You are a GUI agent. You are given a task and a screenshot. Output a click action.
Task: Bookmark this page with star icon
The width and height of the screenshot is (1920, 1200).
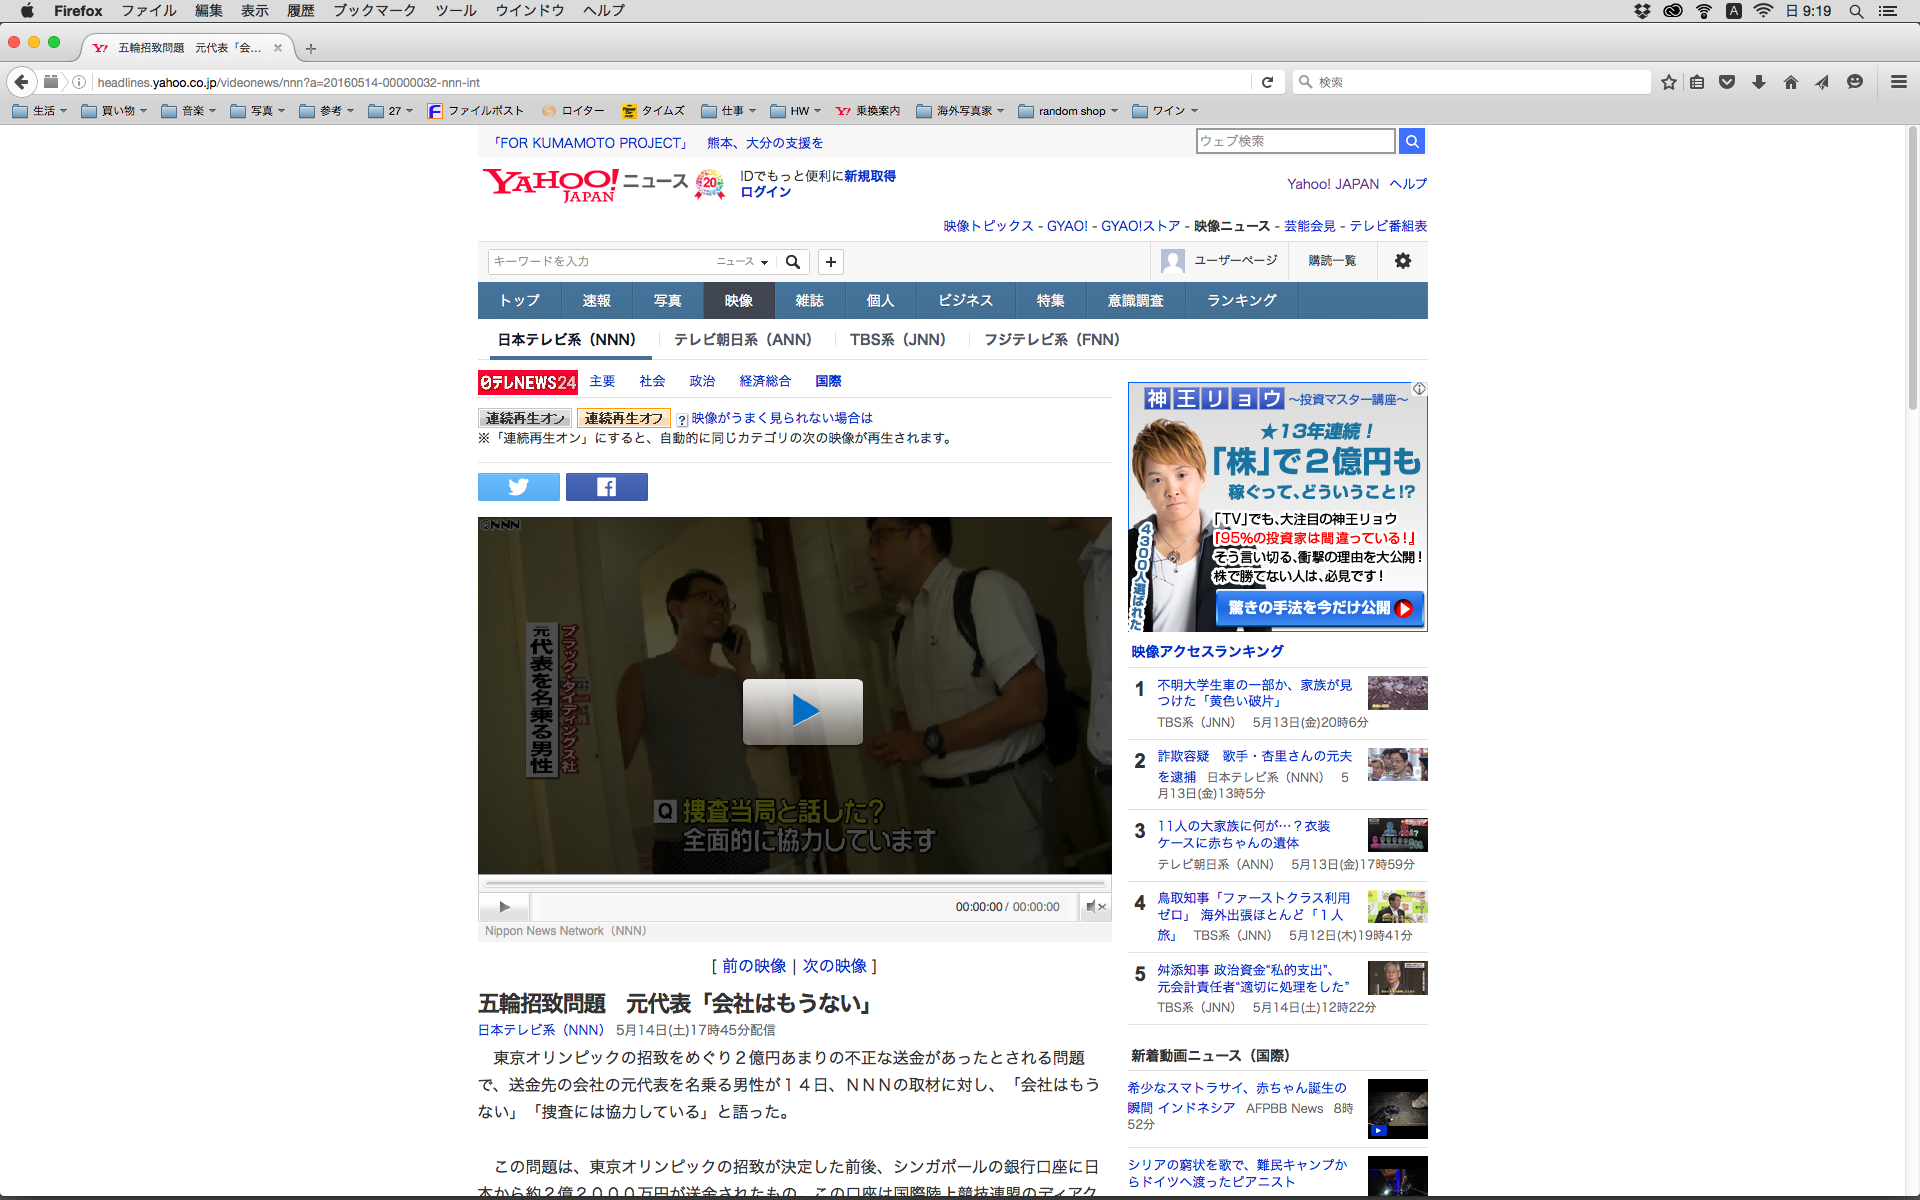(x=1668, y=82)
